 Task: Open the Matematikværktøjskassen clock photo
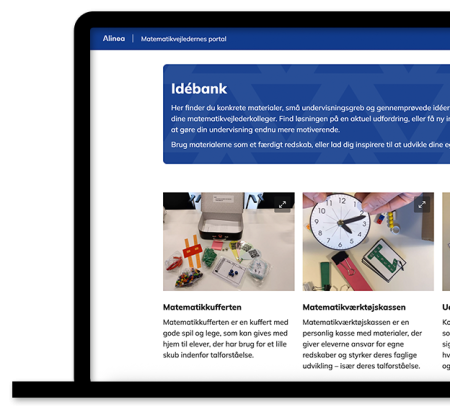368,241
